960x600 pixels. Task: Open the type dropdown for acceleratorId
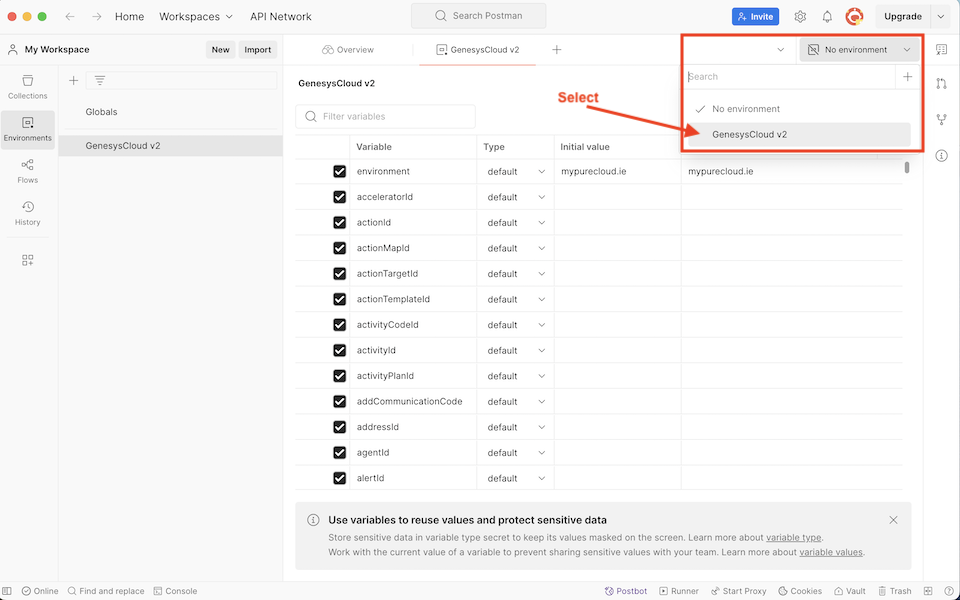(x=516, y=197)
